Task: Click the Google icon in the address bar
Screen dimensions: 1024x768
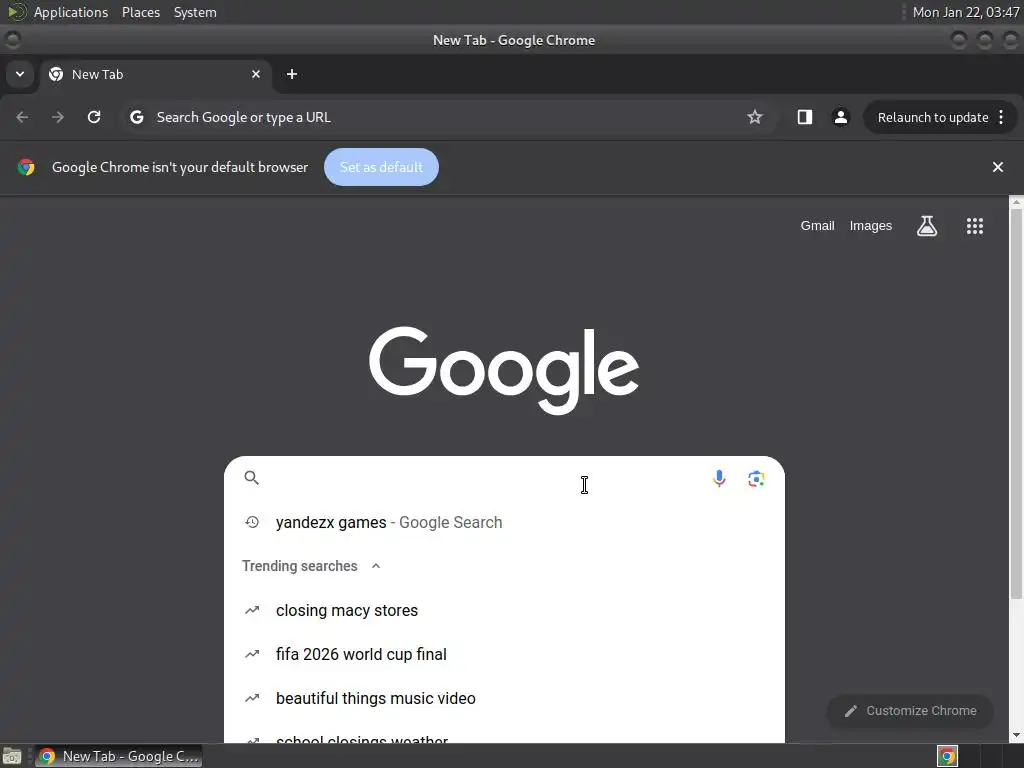Action: [136, 117]
